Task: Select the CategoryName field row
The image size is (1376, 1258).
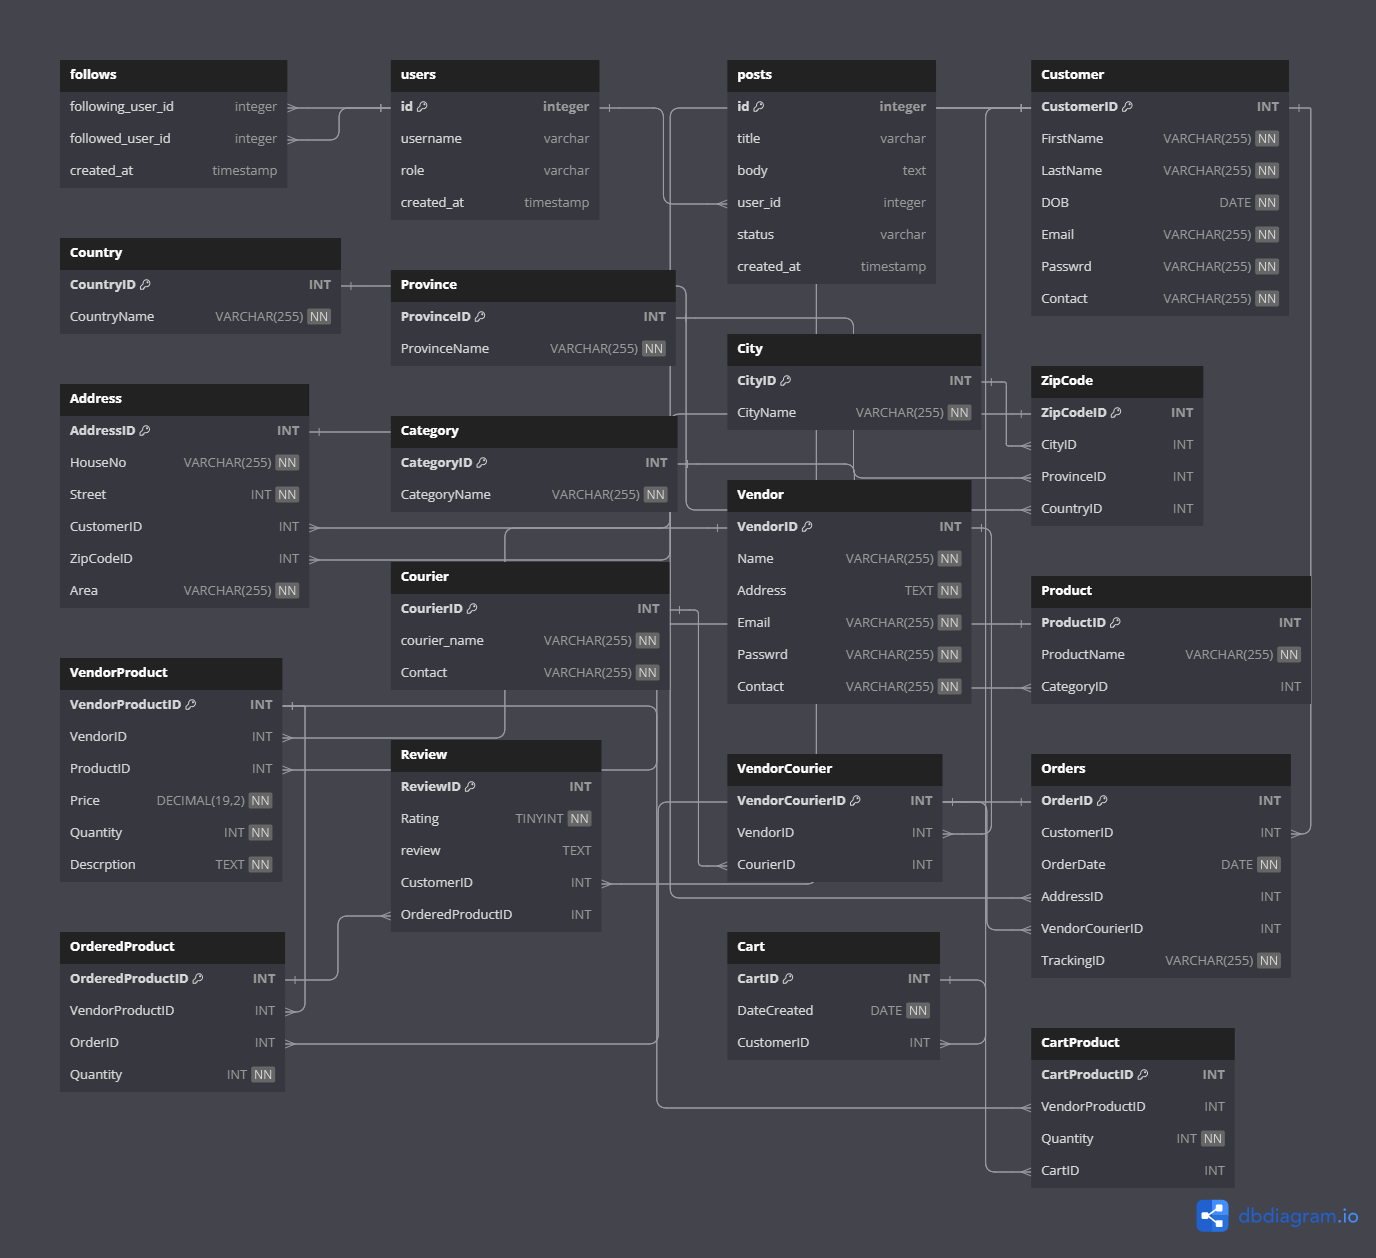Action: 534,495
